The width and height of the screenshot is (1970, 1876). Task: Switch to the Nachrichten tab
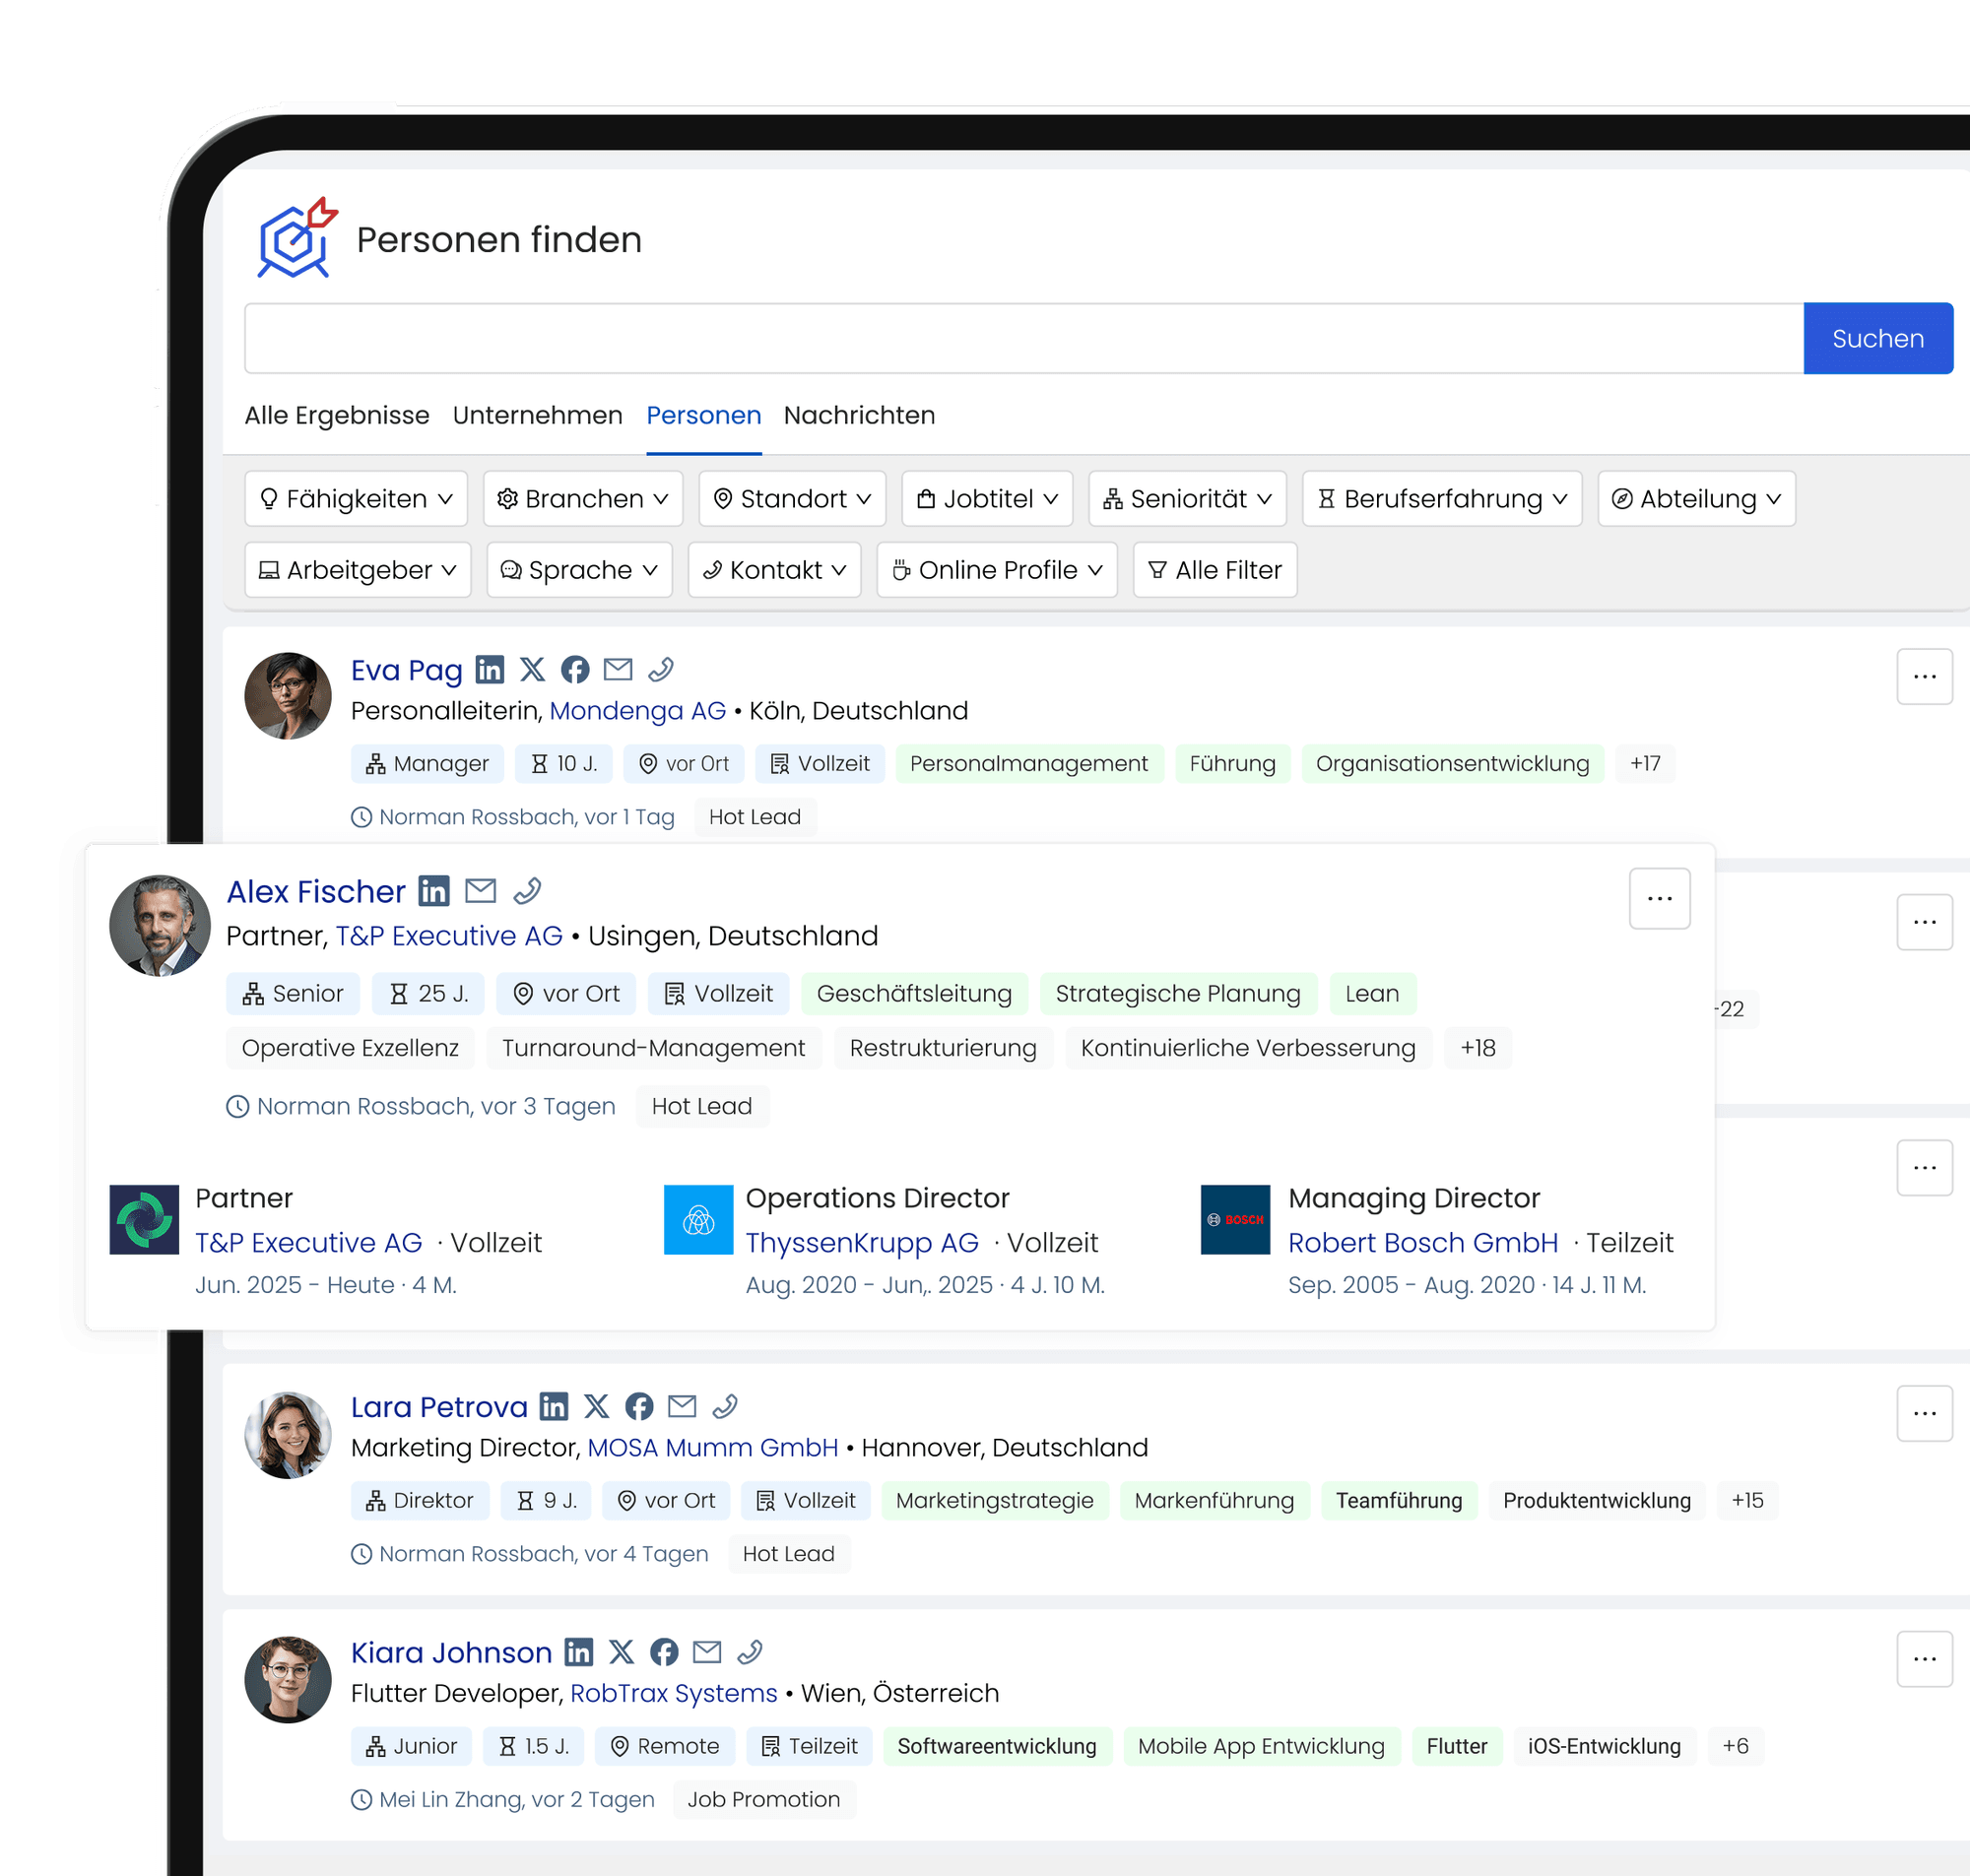[859, 415]
